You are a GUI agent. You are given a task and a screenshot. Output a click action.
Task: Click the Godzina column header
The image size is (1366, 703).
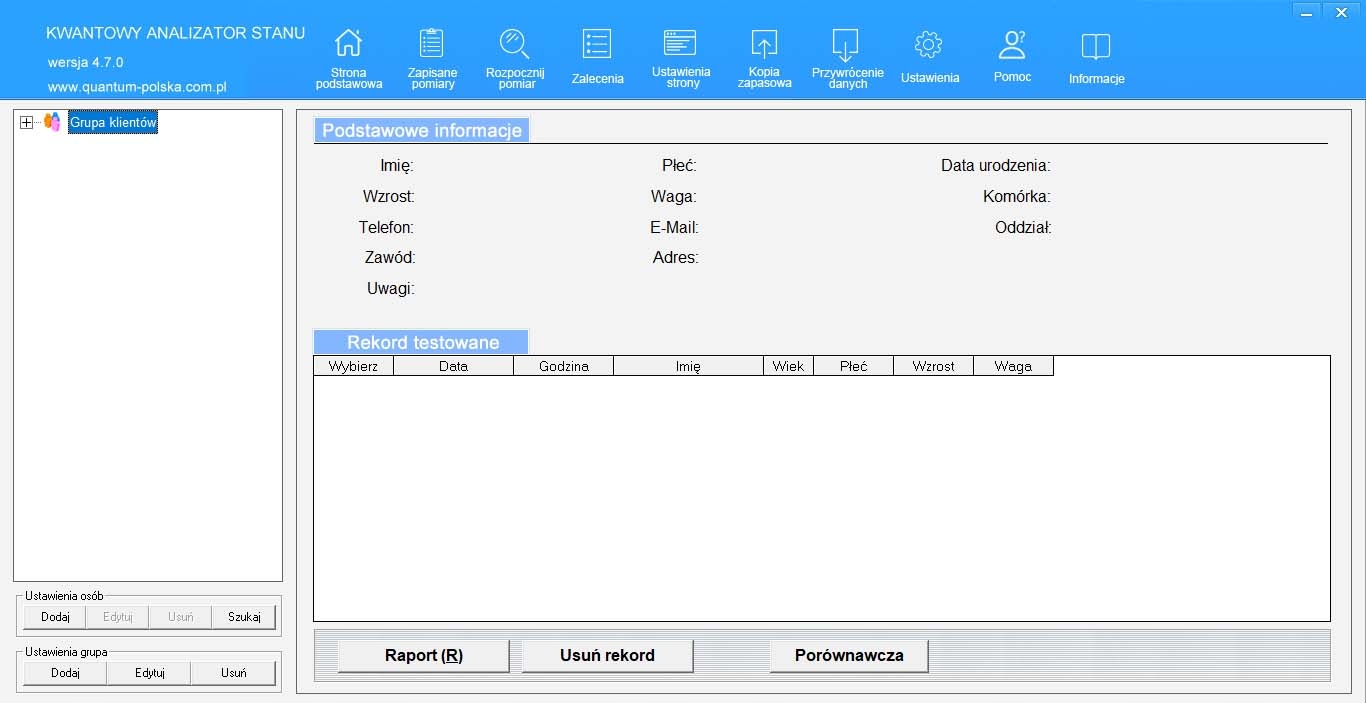[x=563, y=366]
